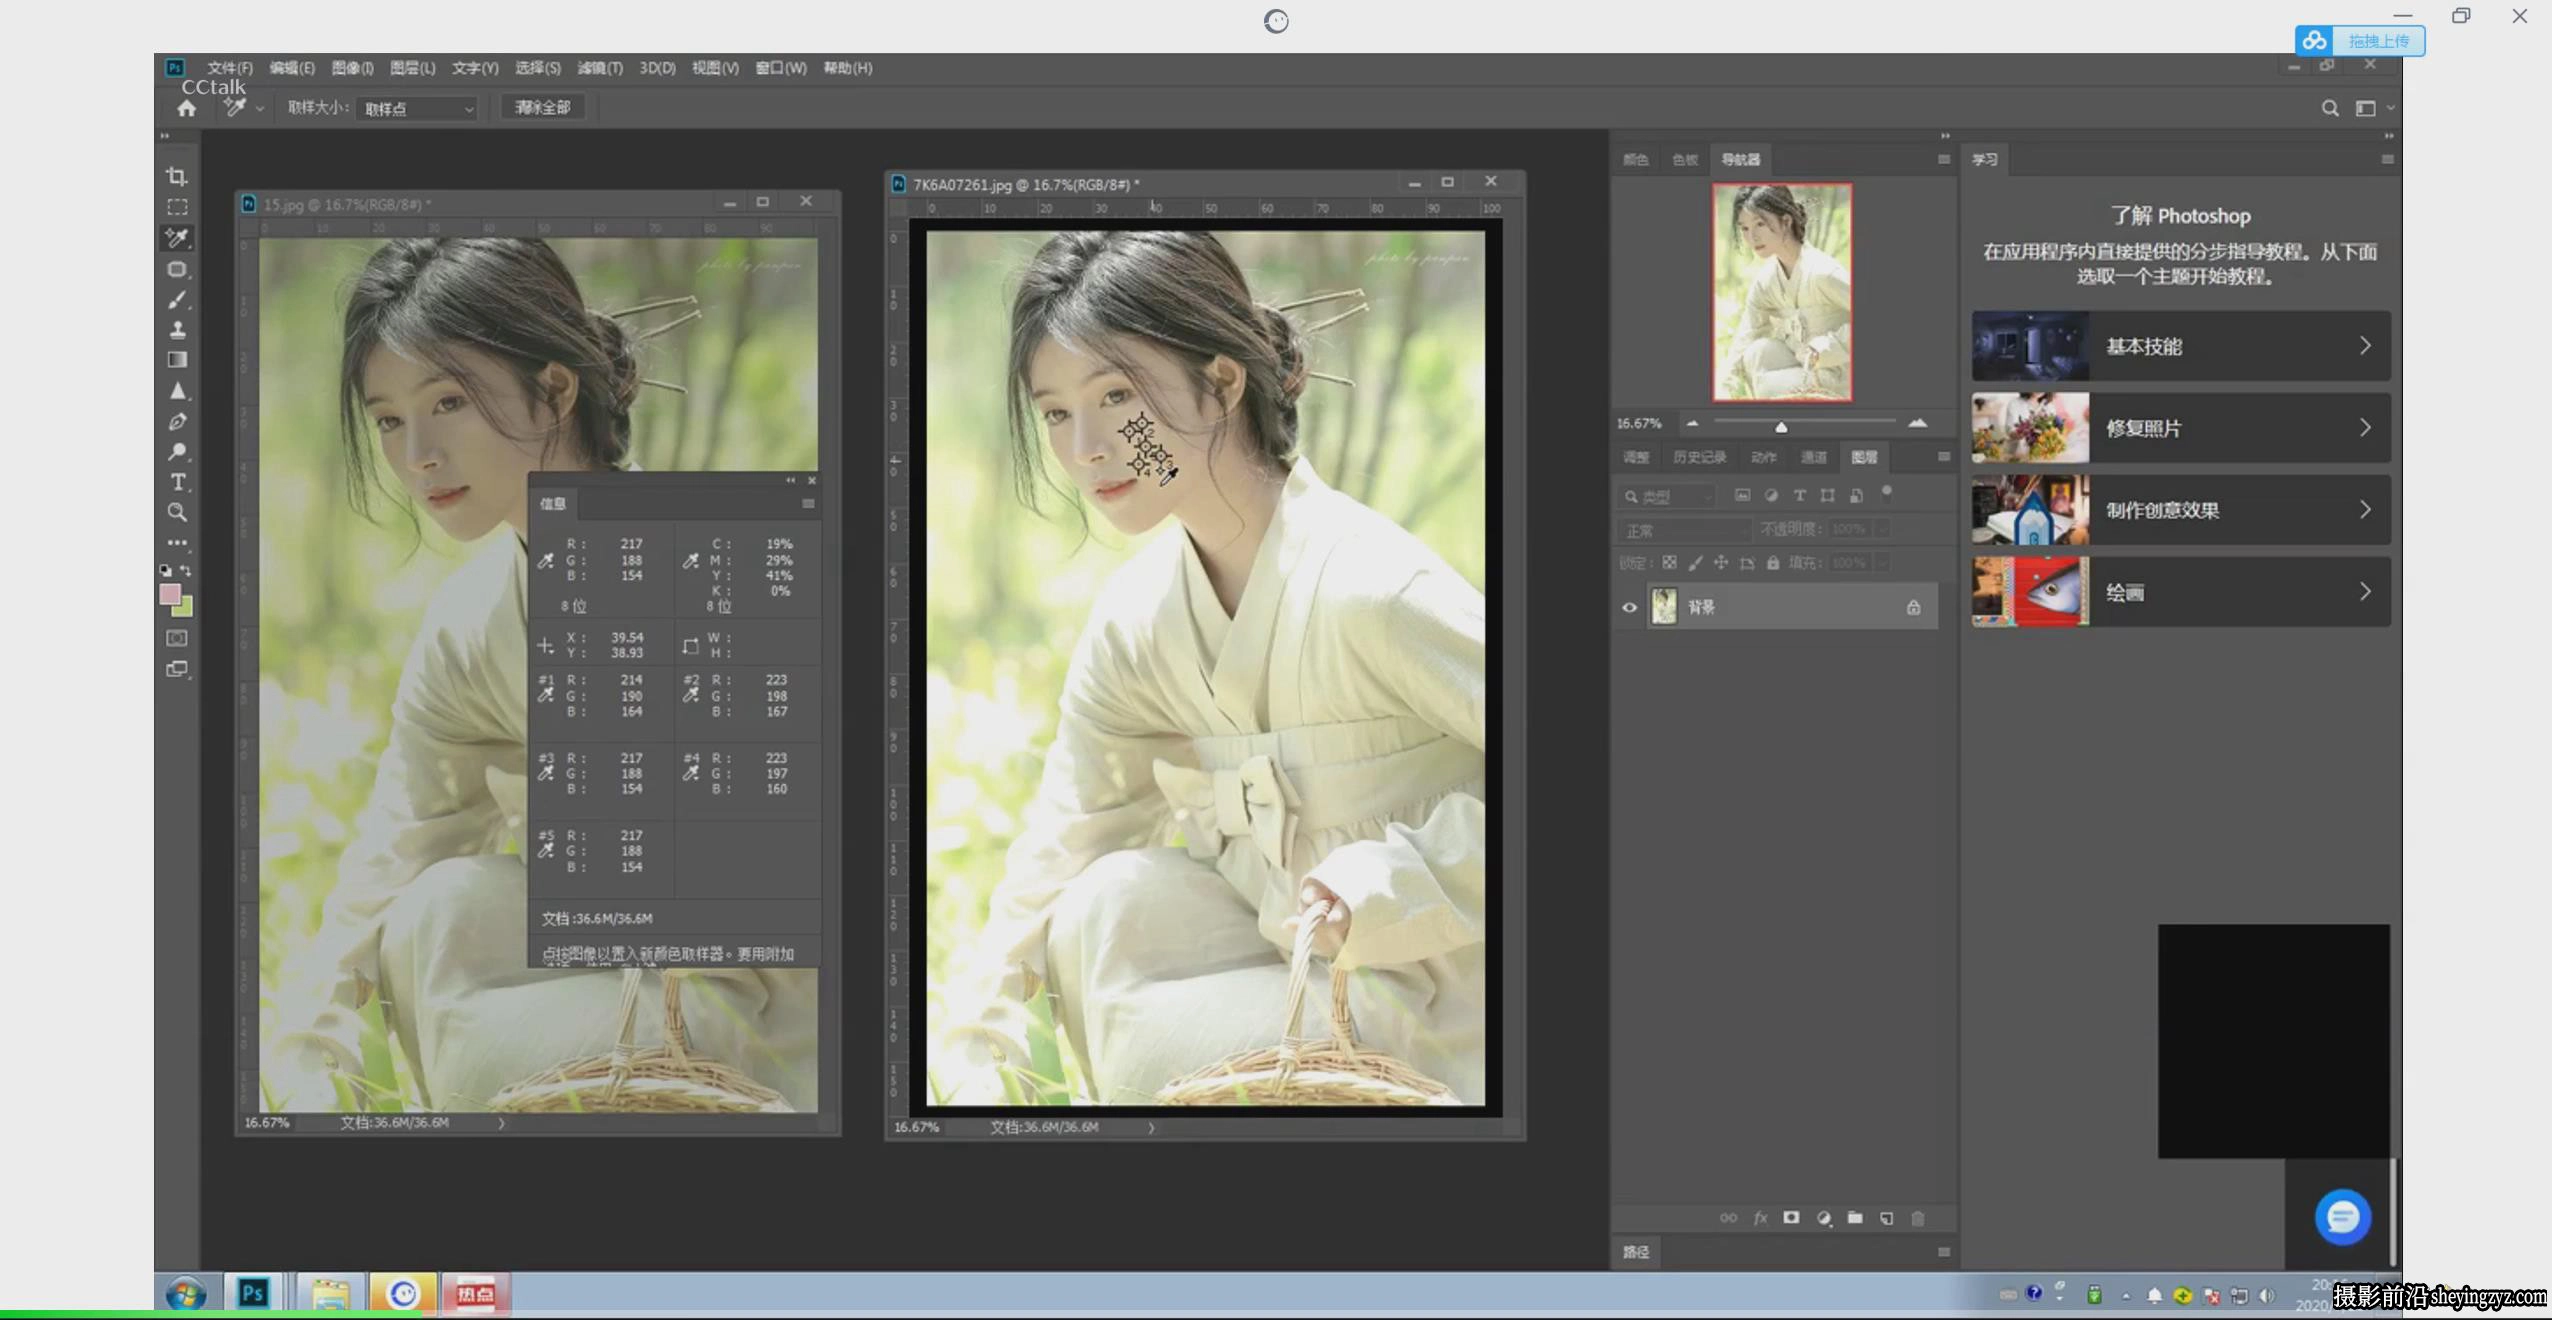Expand the 制作创意效果 tutorial category
The width and height of the screenshot is (2552, 1320).
click(2181, 510)
